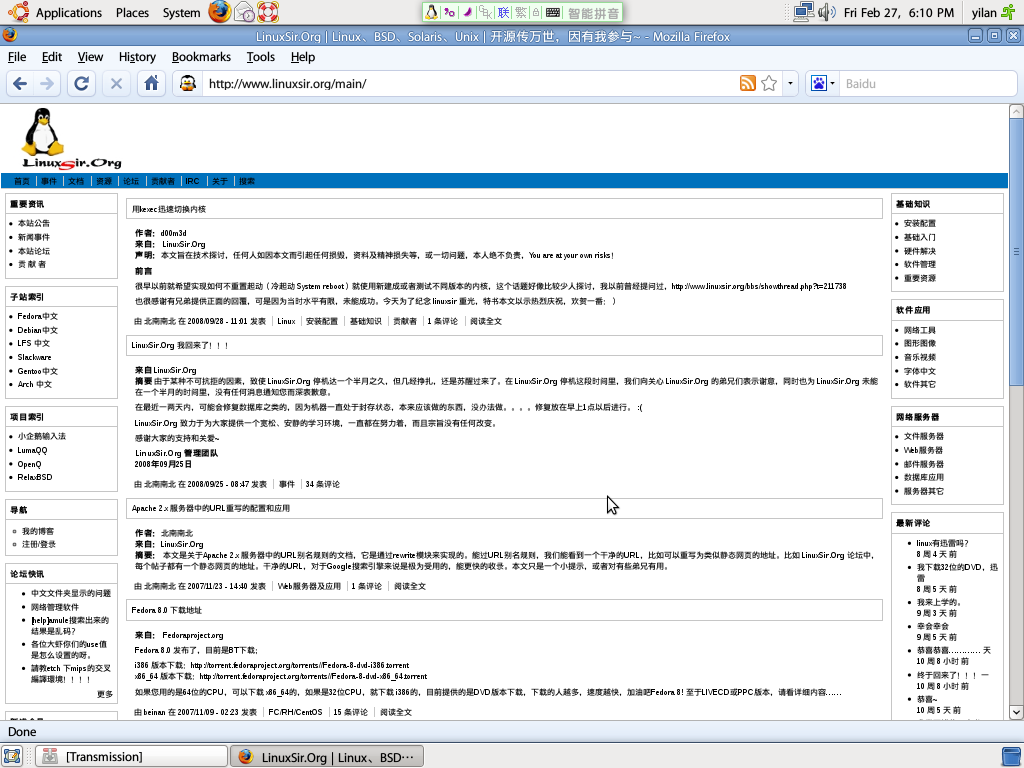Open the Applications menu
This screenshot has height=768, width=1024.
point(69,12)
